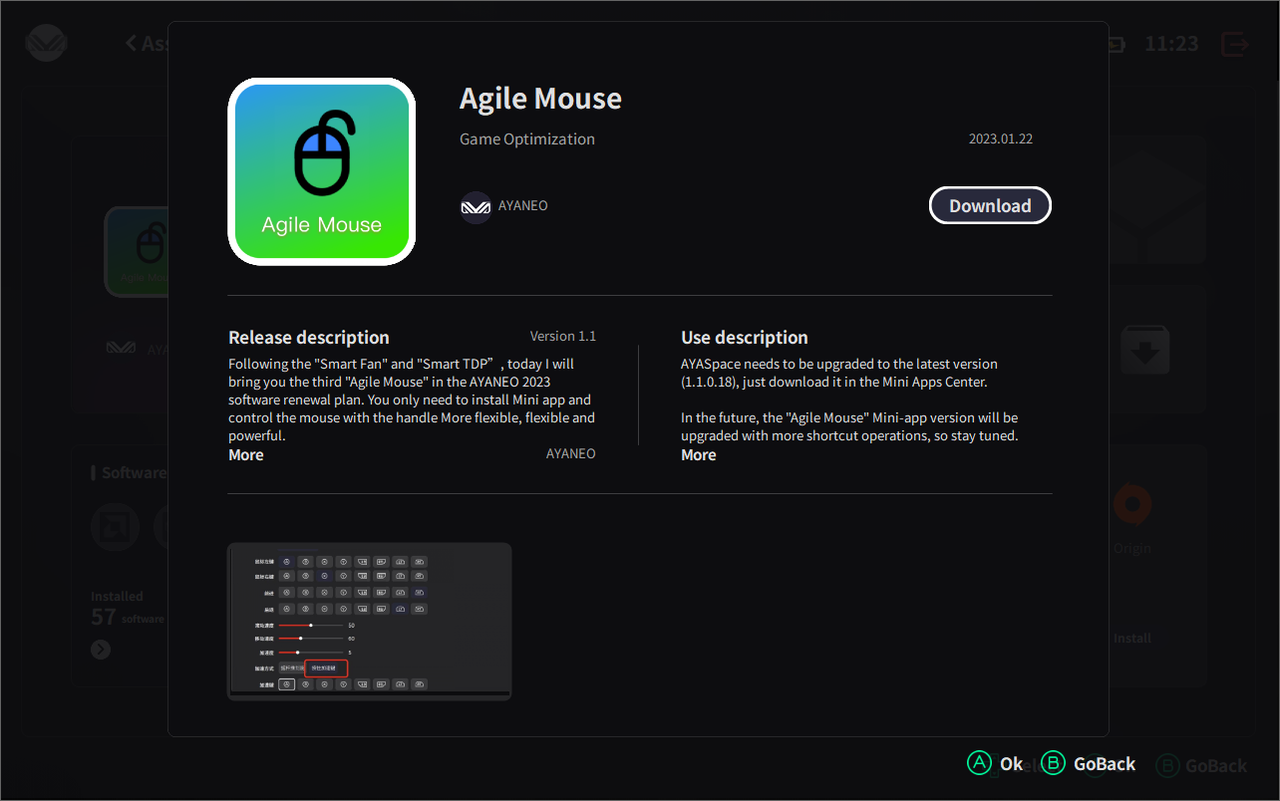Click the 2023.01.22 date text

(x=1001, y=139)
